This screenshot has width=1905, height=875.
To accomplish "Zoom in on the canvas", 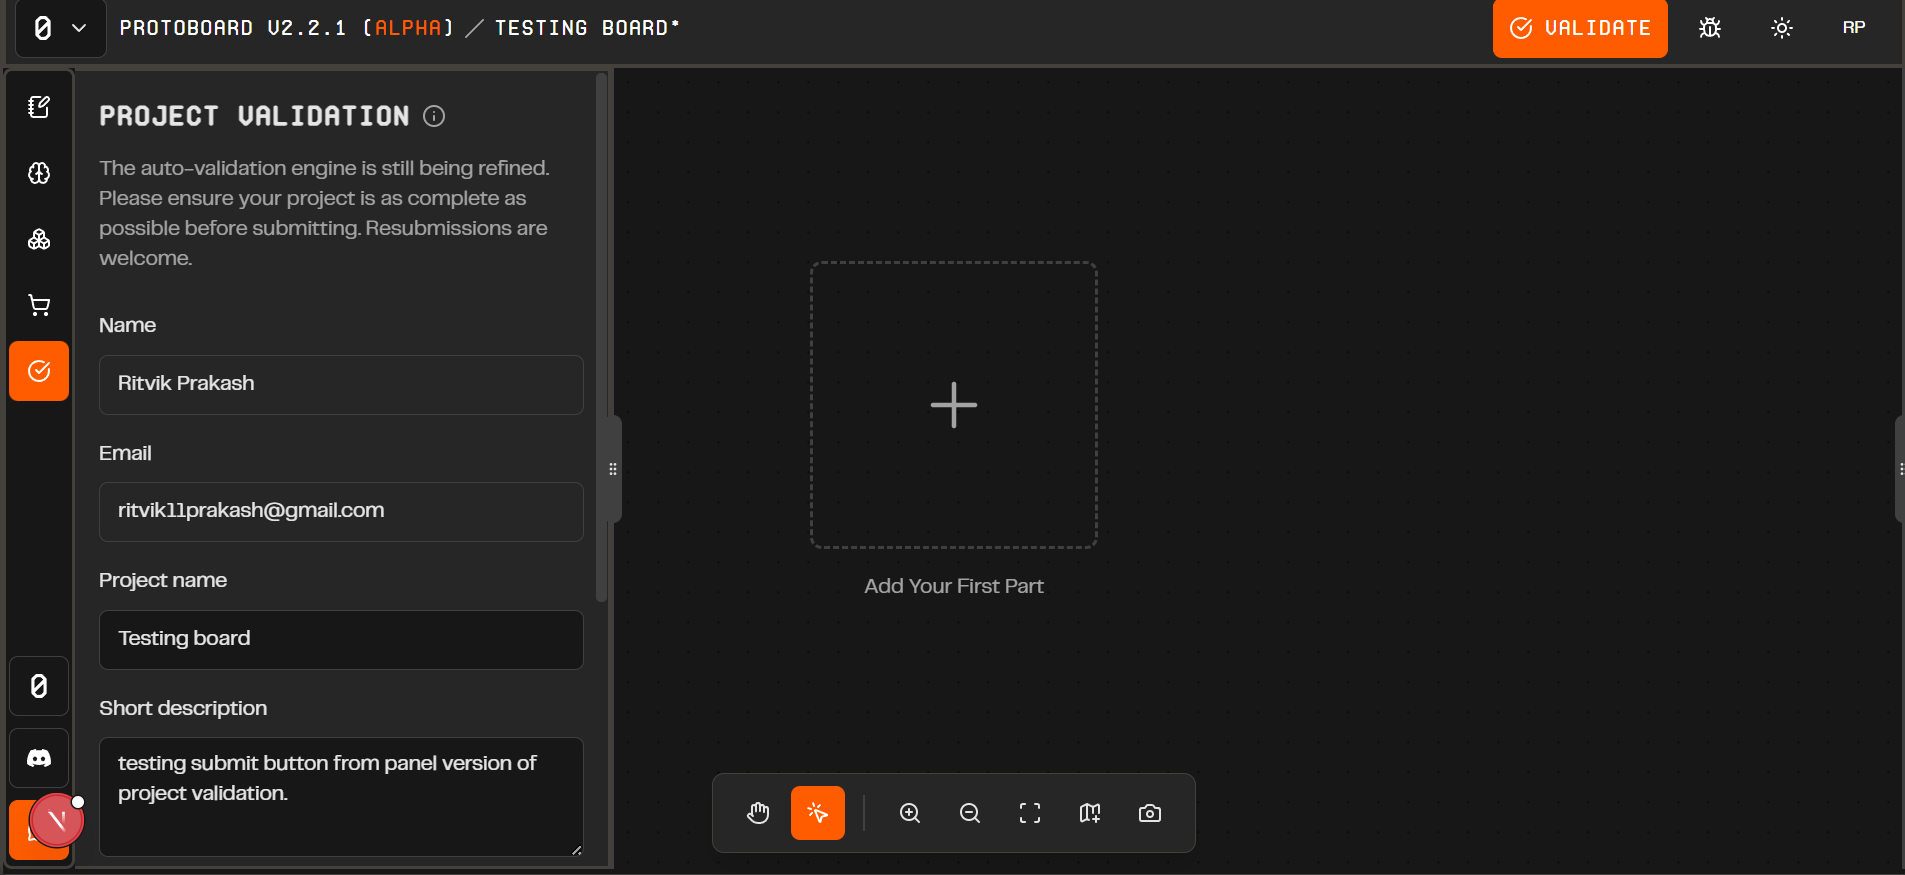I will pyautogui.click(x=910, y=813).
